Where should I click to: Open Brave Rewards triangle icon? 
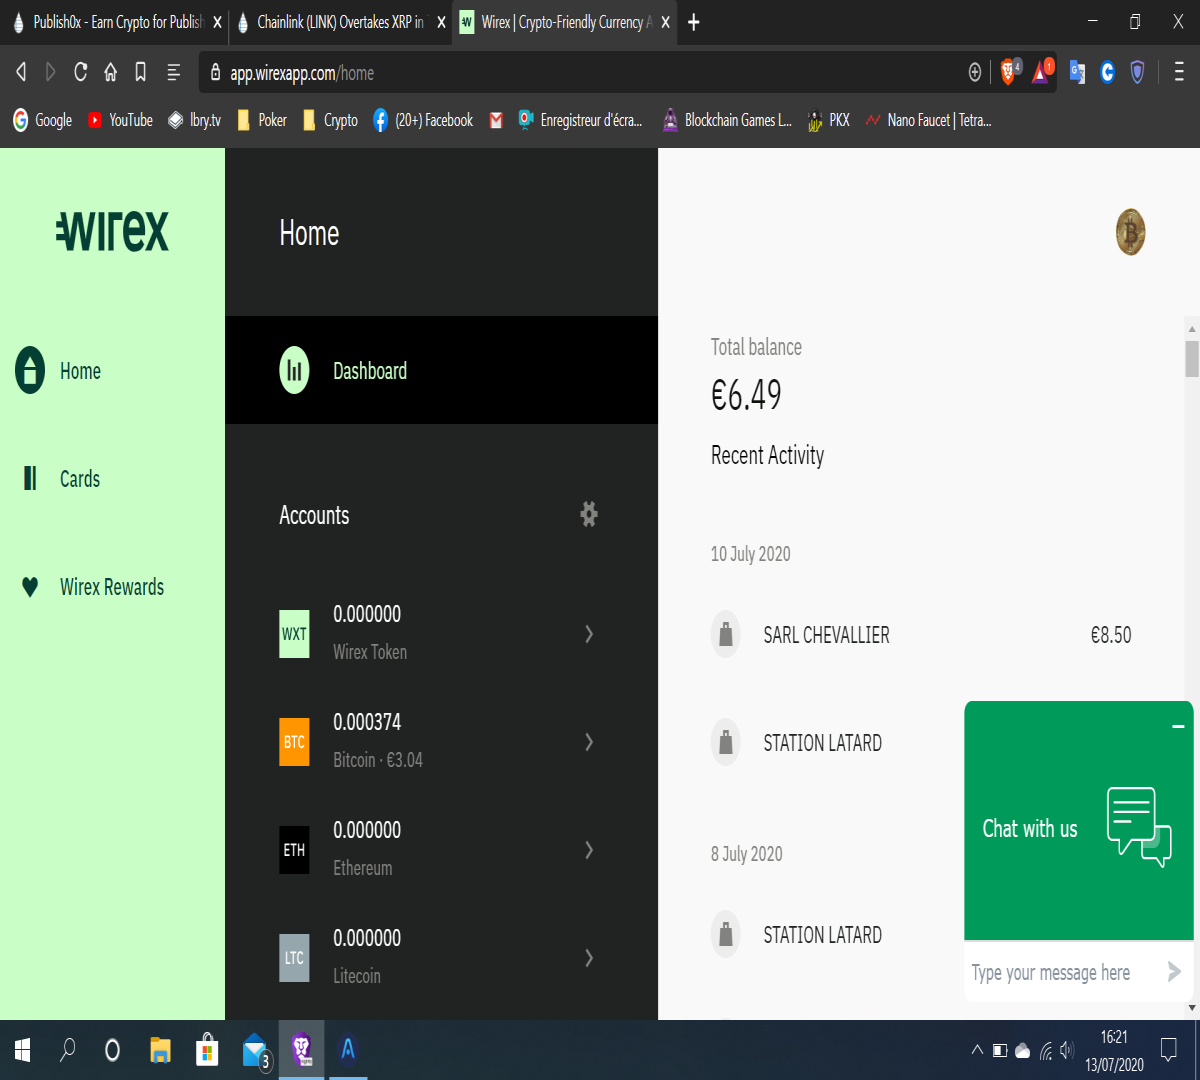[1042, 71]
